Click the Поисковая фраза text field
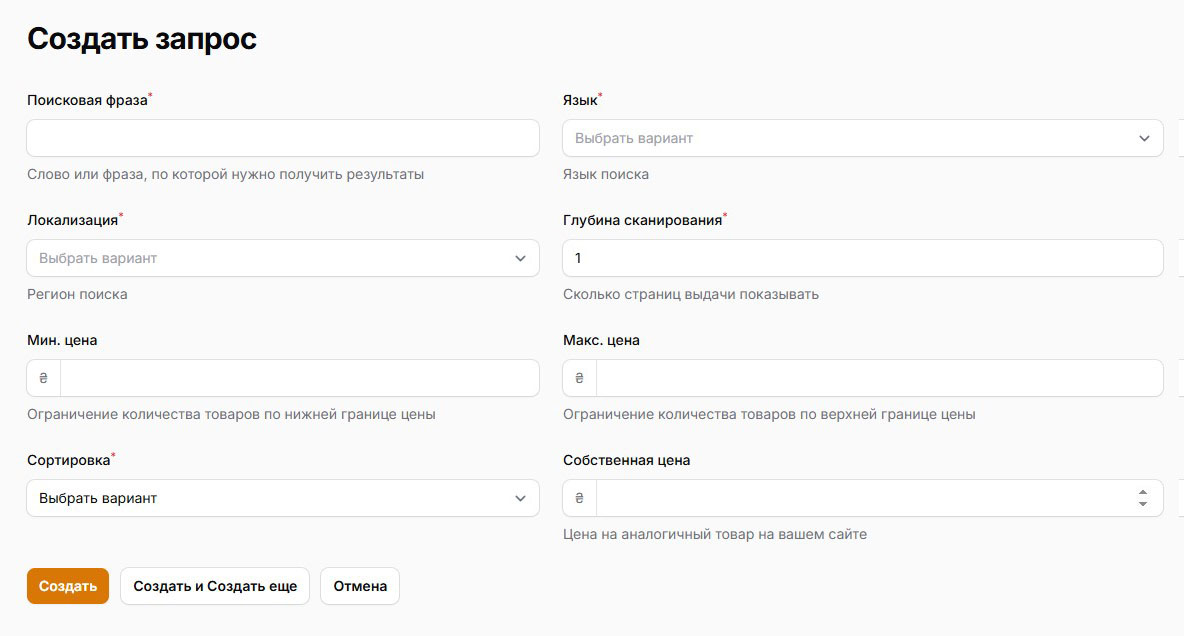The width and height of the screenshot is (1184, 636). pos(283,138)
